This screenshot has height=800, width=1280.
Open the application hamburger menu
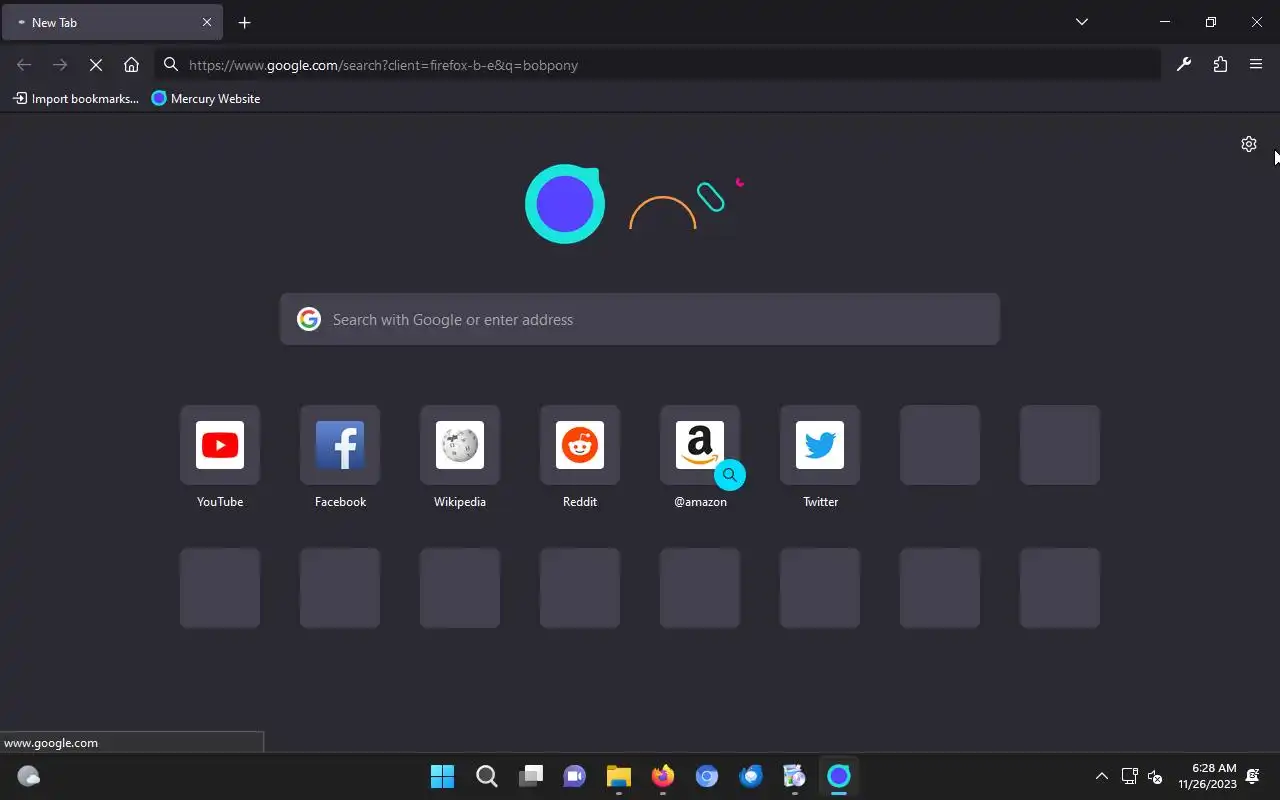click(x=1256, y=65)
